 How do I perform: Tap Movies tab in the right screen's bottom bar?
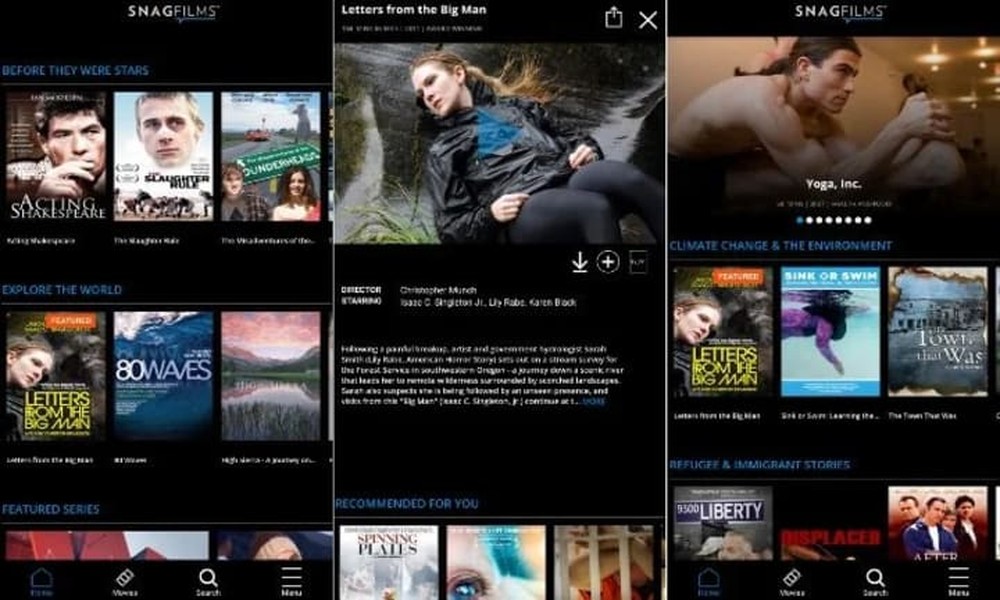point(791,581)
